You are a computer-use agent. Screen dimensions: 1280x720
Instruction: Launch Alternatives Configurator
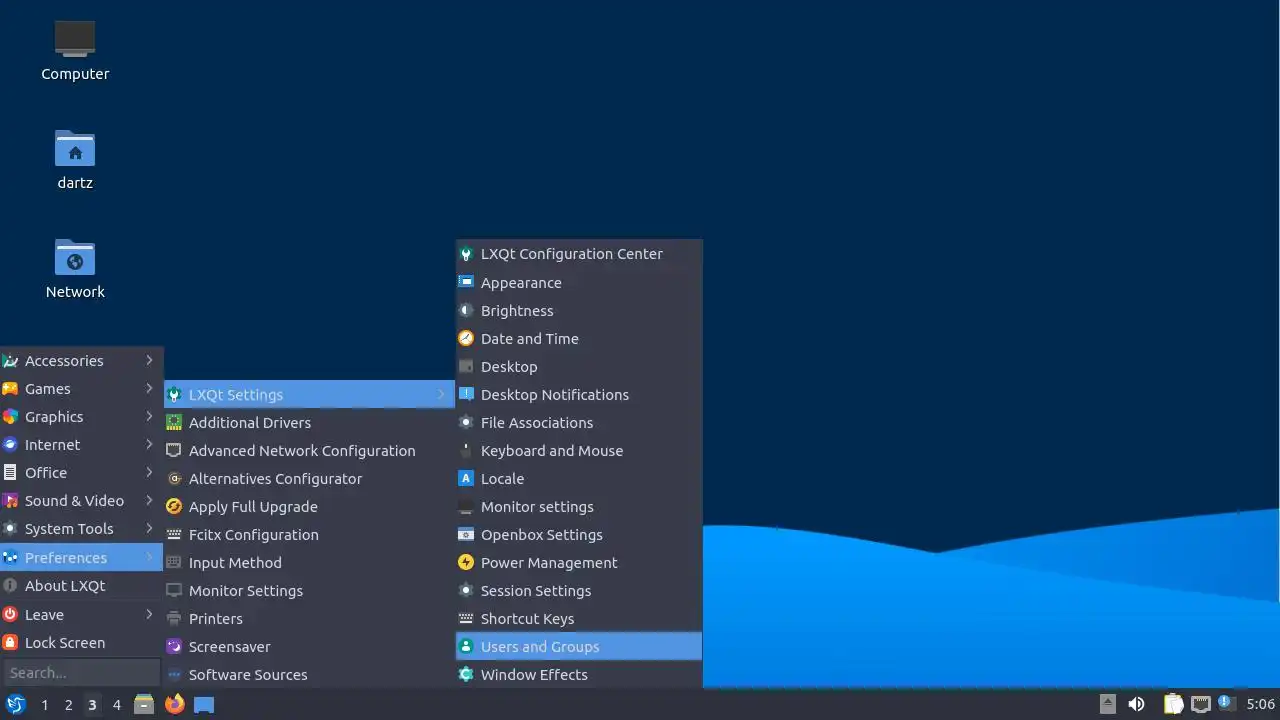click(309, 479)
